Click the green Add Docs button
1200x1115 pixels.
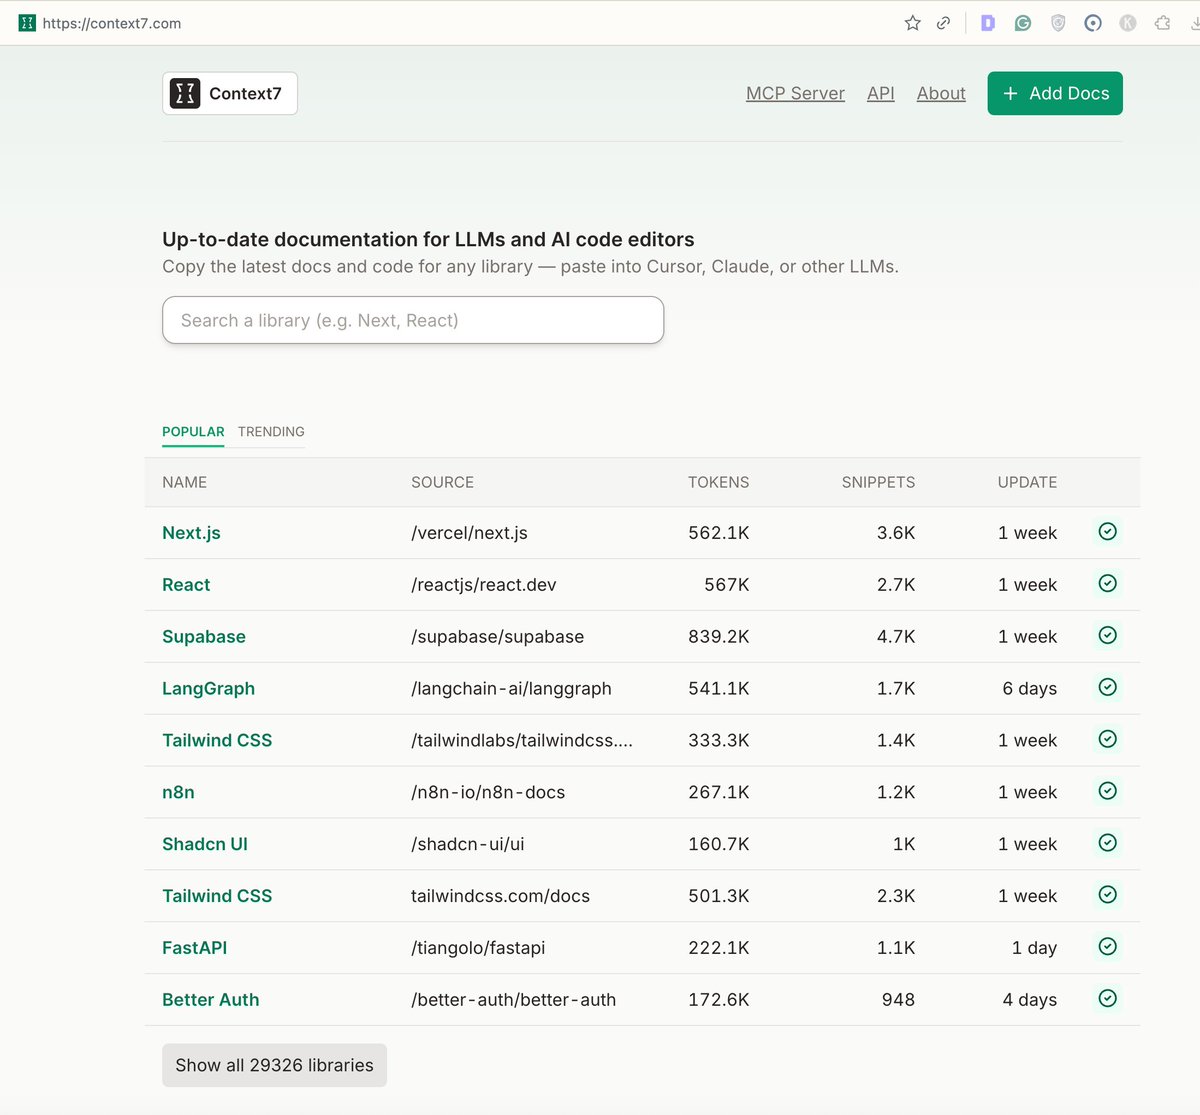pyautogui.click(x=1055, y=93)
